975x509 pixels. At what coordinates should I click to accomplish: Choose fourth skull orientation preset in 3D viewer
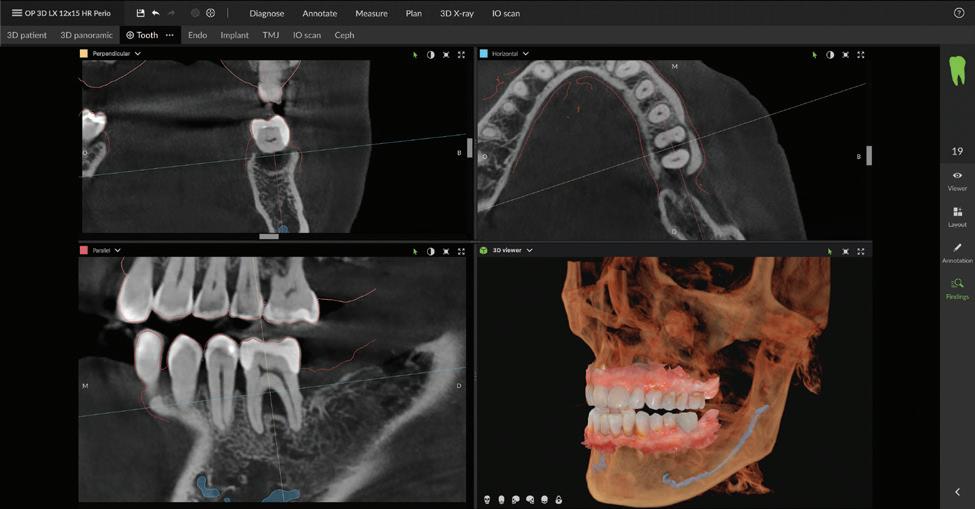(x=530, y=500)
